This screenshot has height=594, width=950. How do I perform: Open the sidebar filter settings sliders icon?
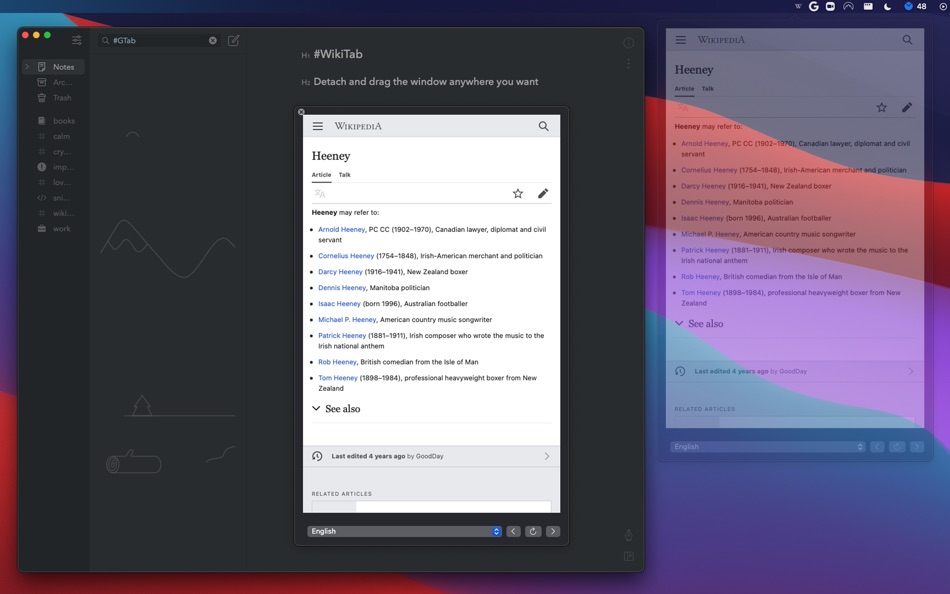(x=76, y=41)
